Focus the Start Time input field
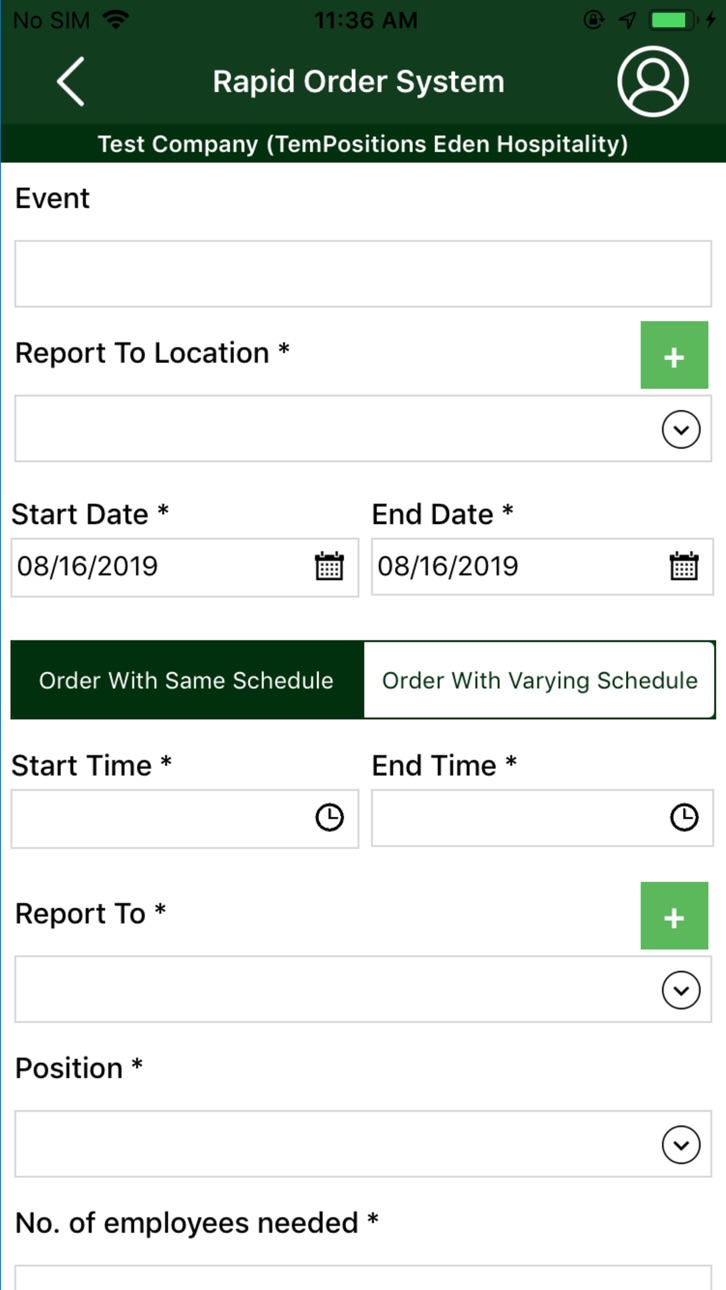Screen dimensions: 726x1290 [185, 819]
